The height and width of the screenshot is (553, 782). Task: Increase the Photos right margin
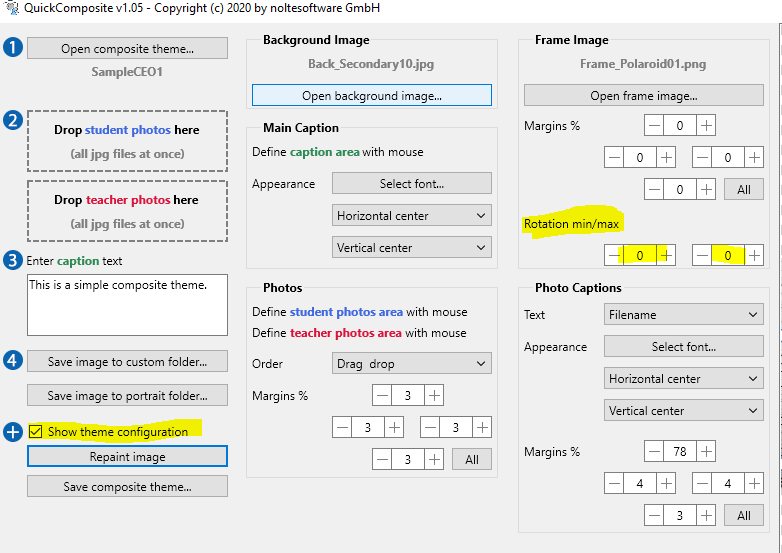pos(482,427)
